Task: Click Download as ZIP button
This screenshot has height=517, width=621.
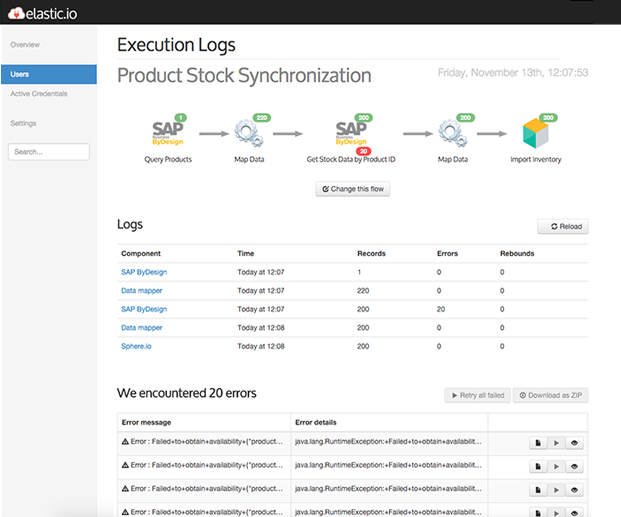Action: pyautogui.click(x=551, y=395)
